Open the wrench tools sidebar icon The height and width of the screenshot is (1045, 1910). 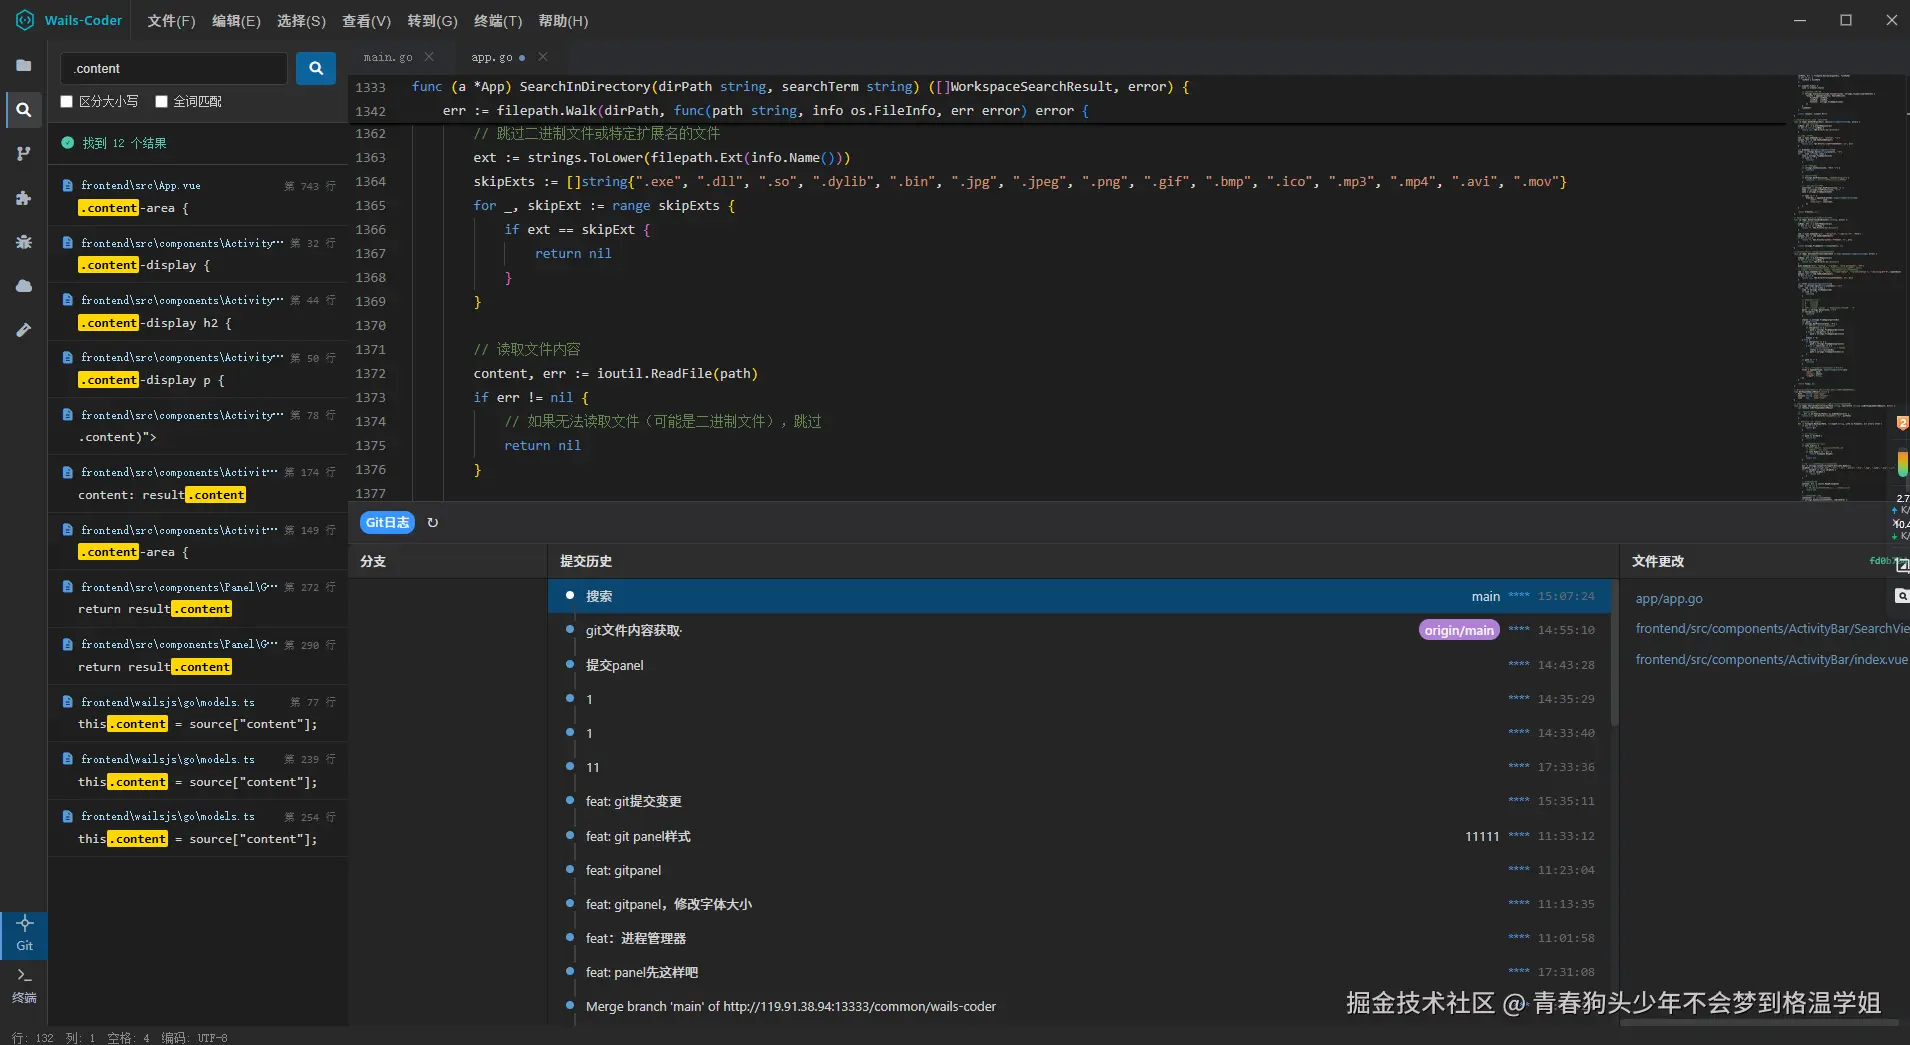tap(24, 330)
